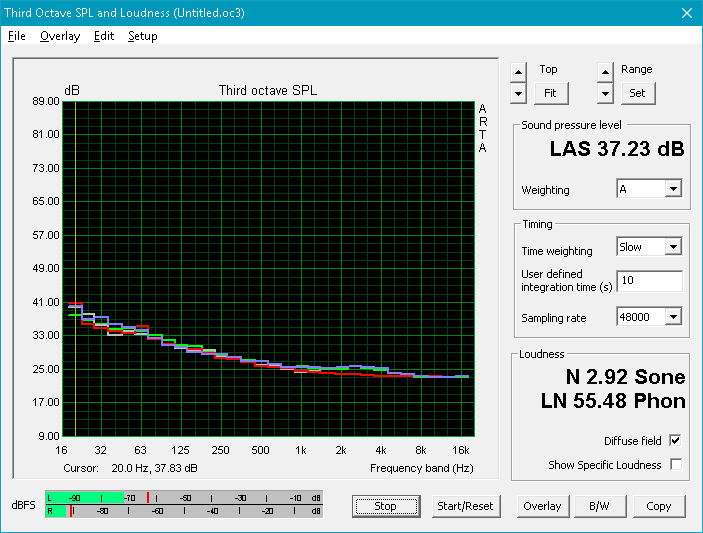Open the File menu
The image size is (703, 533).
pos(17,36)
